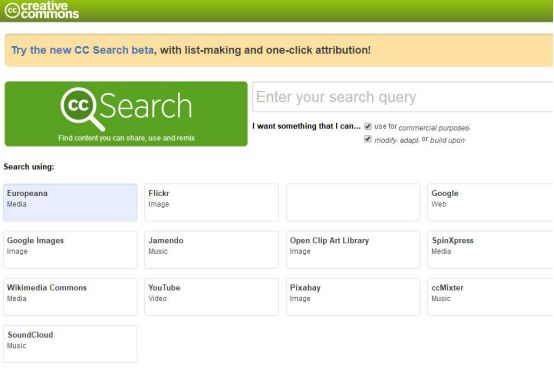Choose Google Web search source
554x376 pixels.
click(490, 202)
